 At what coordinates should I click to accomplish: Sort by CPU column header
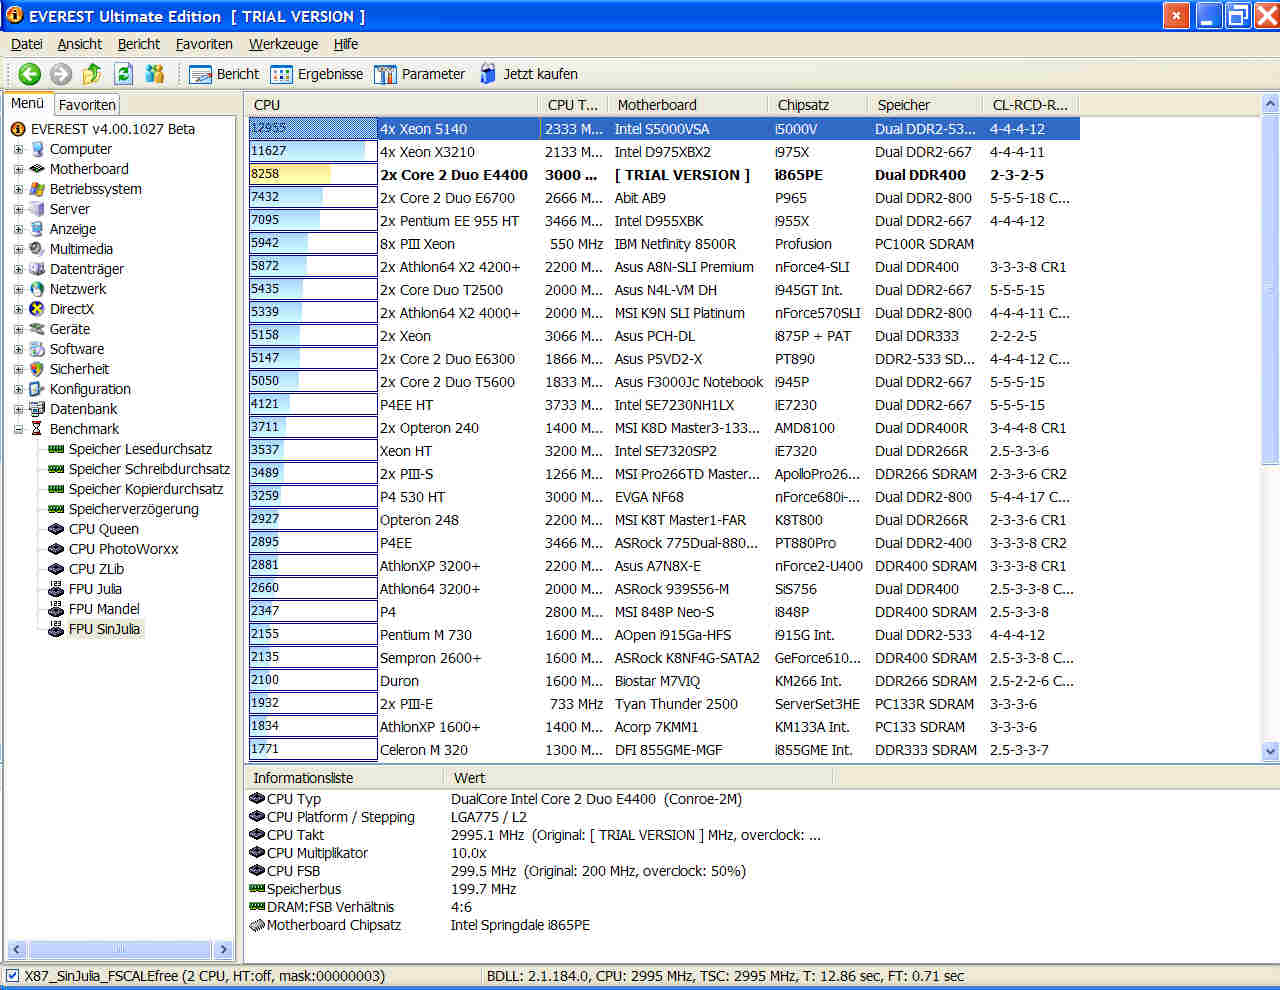pos(393,104)
